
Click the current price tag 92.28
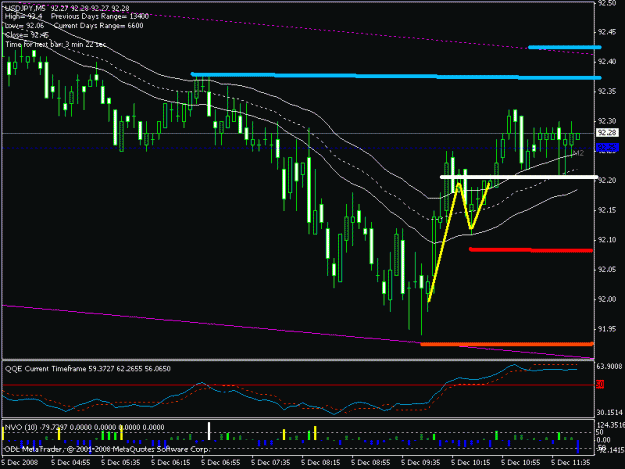point(607,133)
